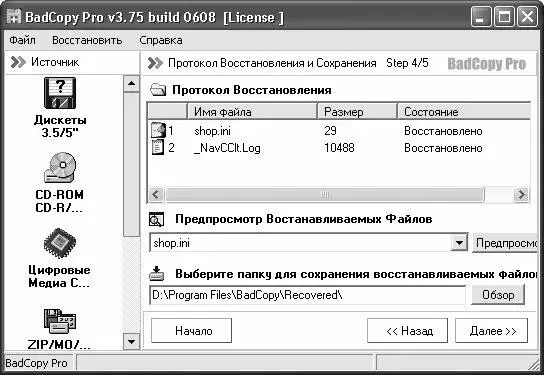The image size is (544, 375).
Task: Choose the CD-ROM CD-R source icon
Action: (x=60, y=168)
